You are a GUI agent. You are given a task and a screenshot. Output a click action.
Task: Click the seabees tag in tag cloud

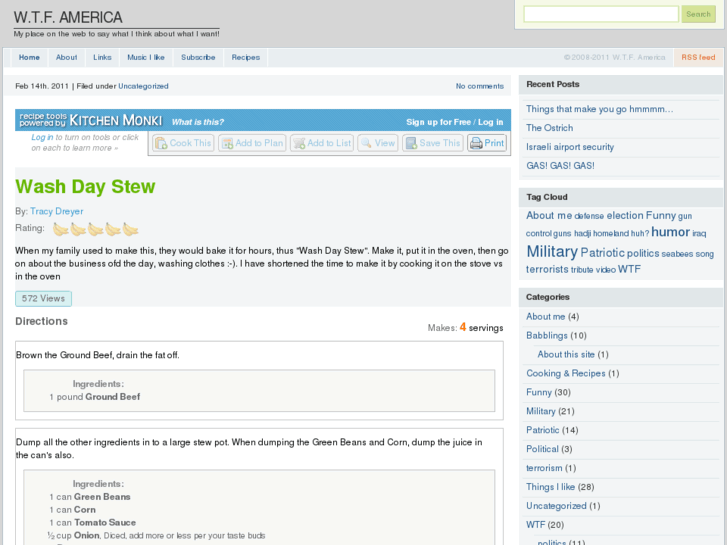point(677,254)
